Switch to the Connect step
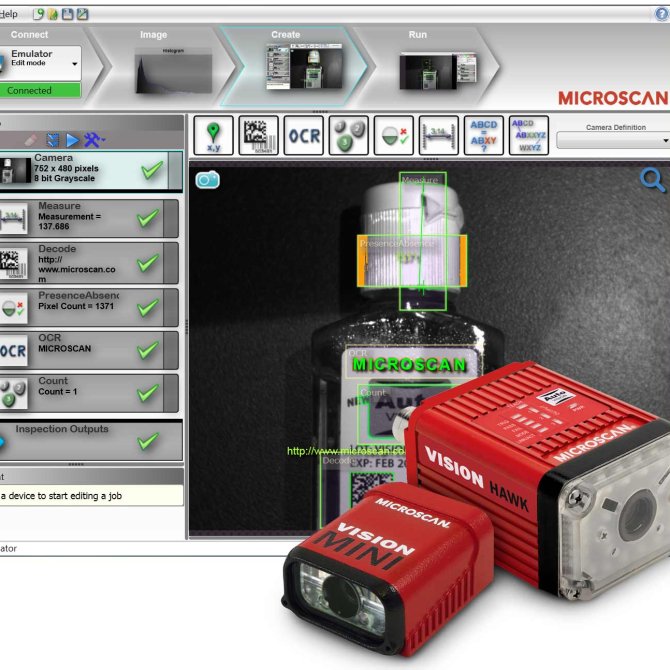The width and height of the screenshot is (670, 670). coord(29,35)
